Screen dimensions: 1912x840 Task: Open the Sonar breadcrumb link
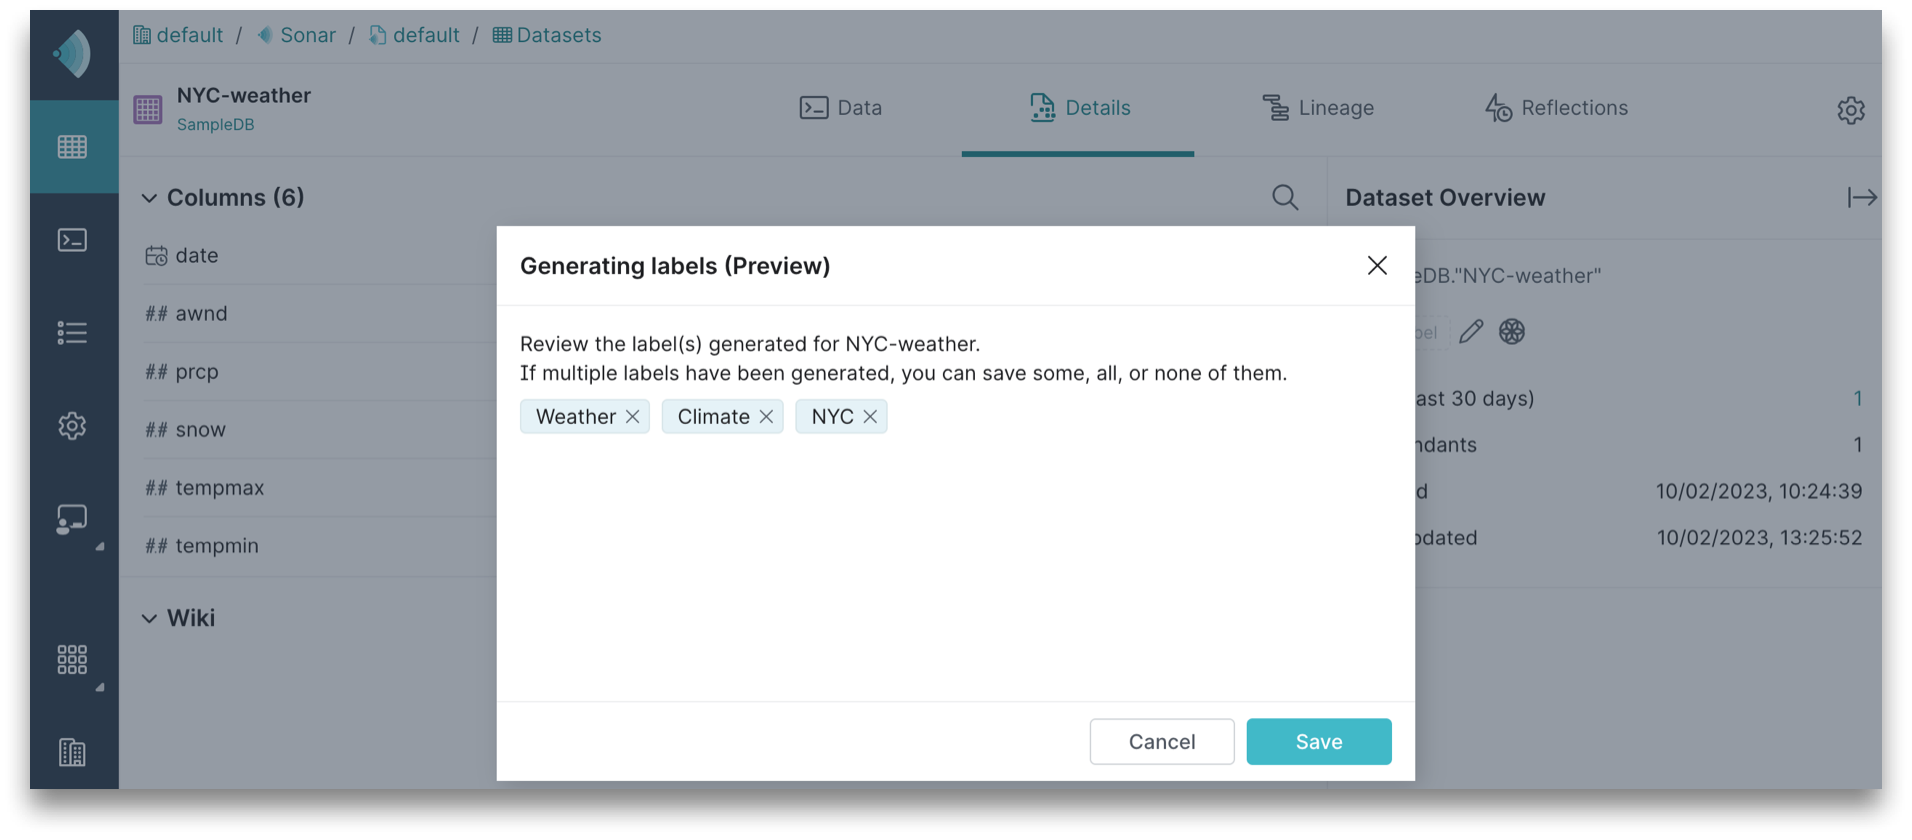coord(296,36)
